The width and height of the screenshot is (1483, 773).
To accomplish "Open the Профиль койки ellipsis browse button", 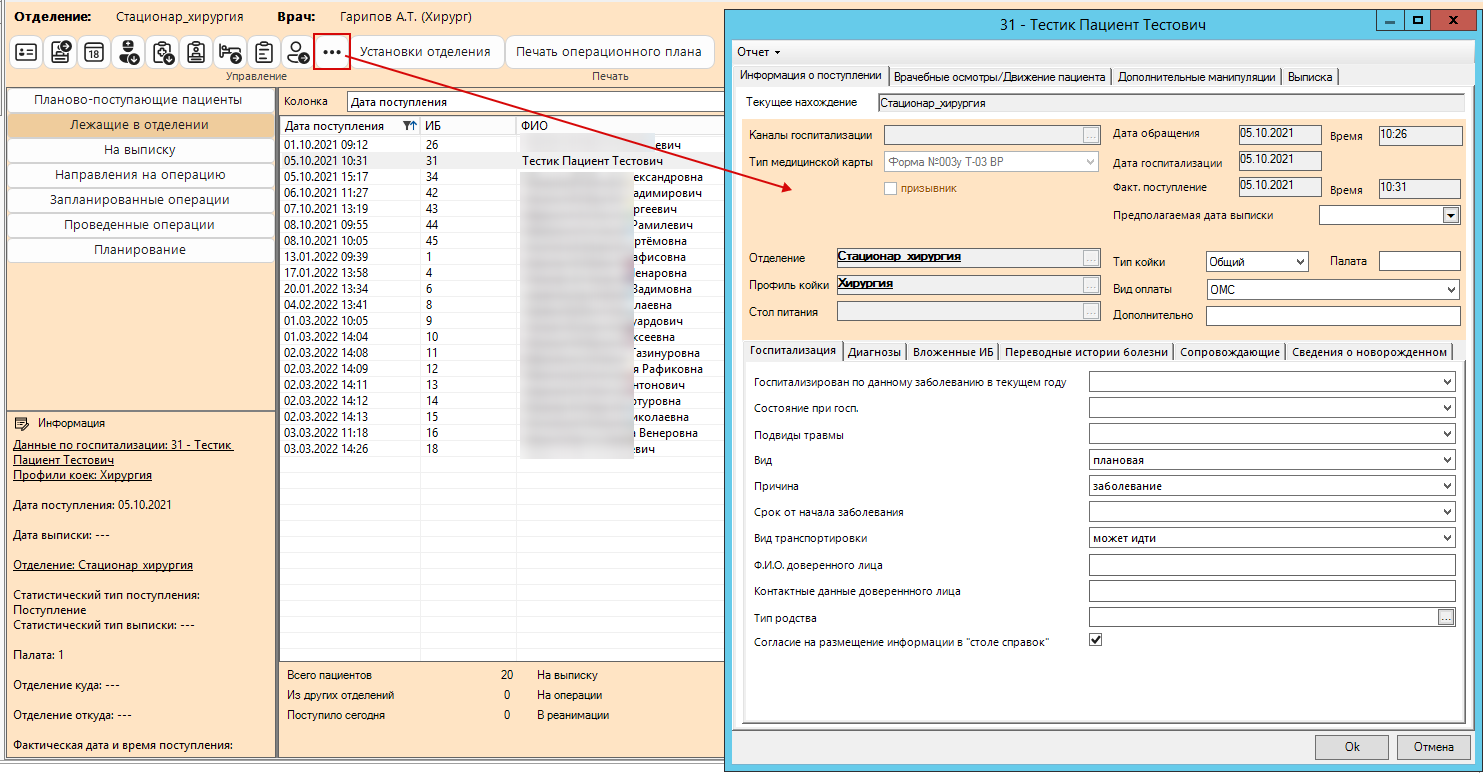I will (x=1090, y=285).
